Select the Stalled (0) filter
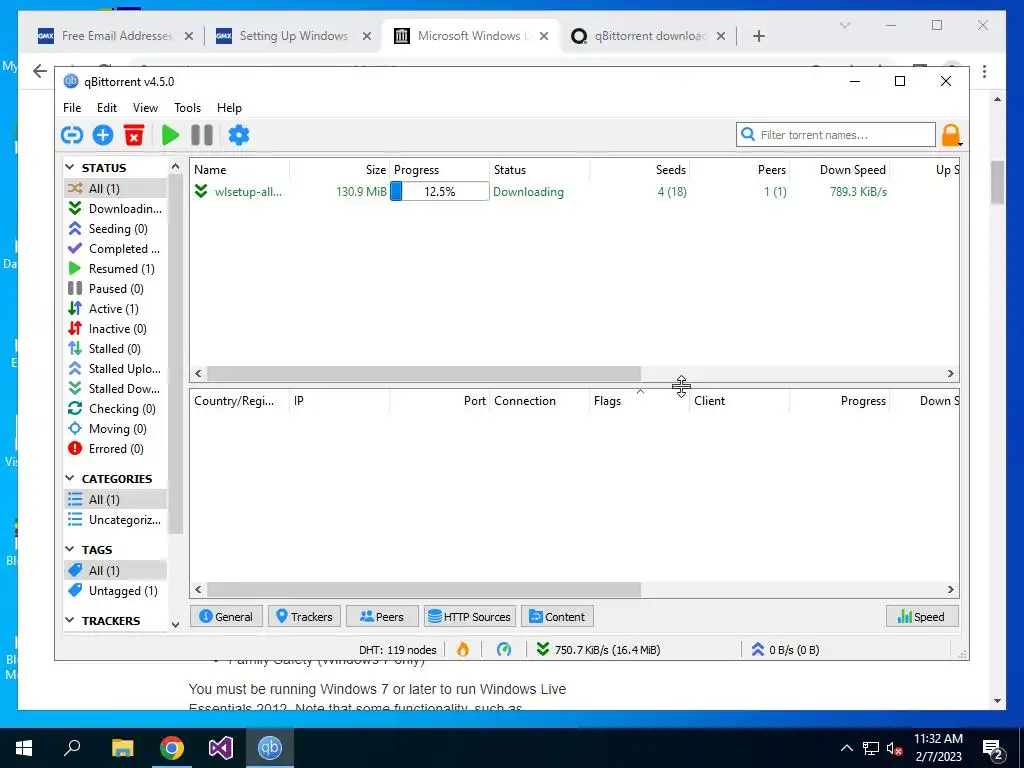This screenshot has height=768, width=1024. coord(116,349)
